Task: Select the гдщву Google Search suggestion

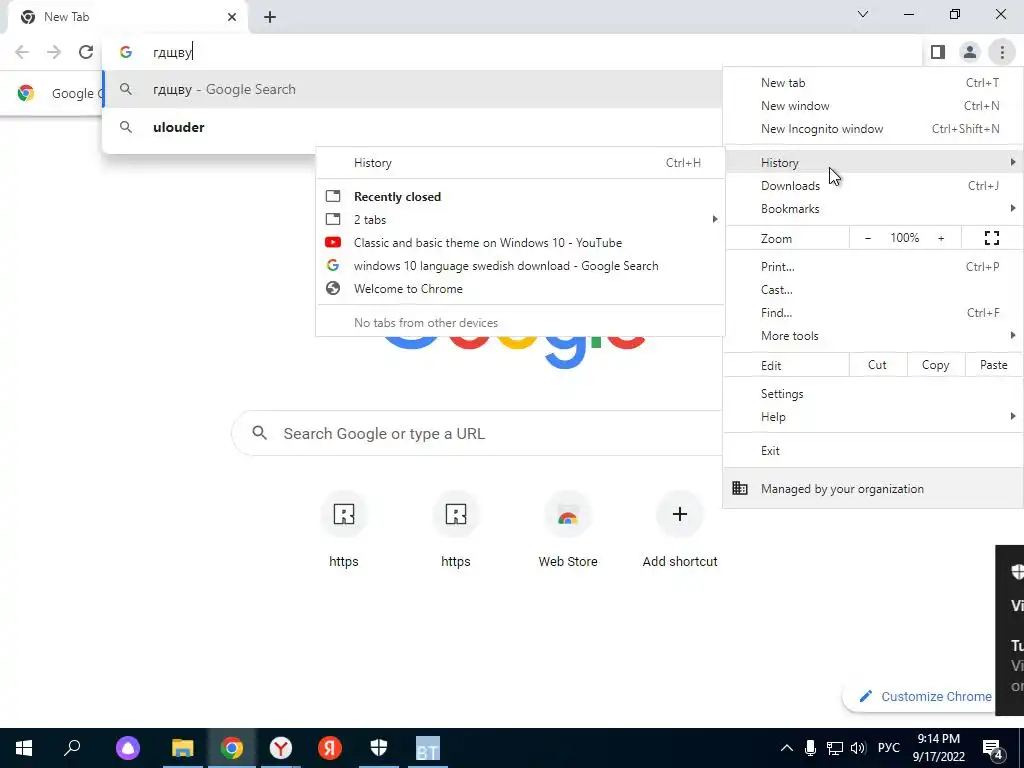Action: pyautogui.click(x=413, y=89)
